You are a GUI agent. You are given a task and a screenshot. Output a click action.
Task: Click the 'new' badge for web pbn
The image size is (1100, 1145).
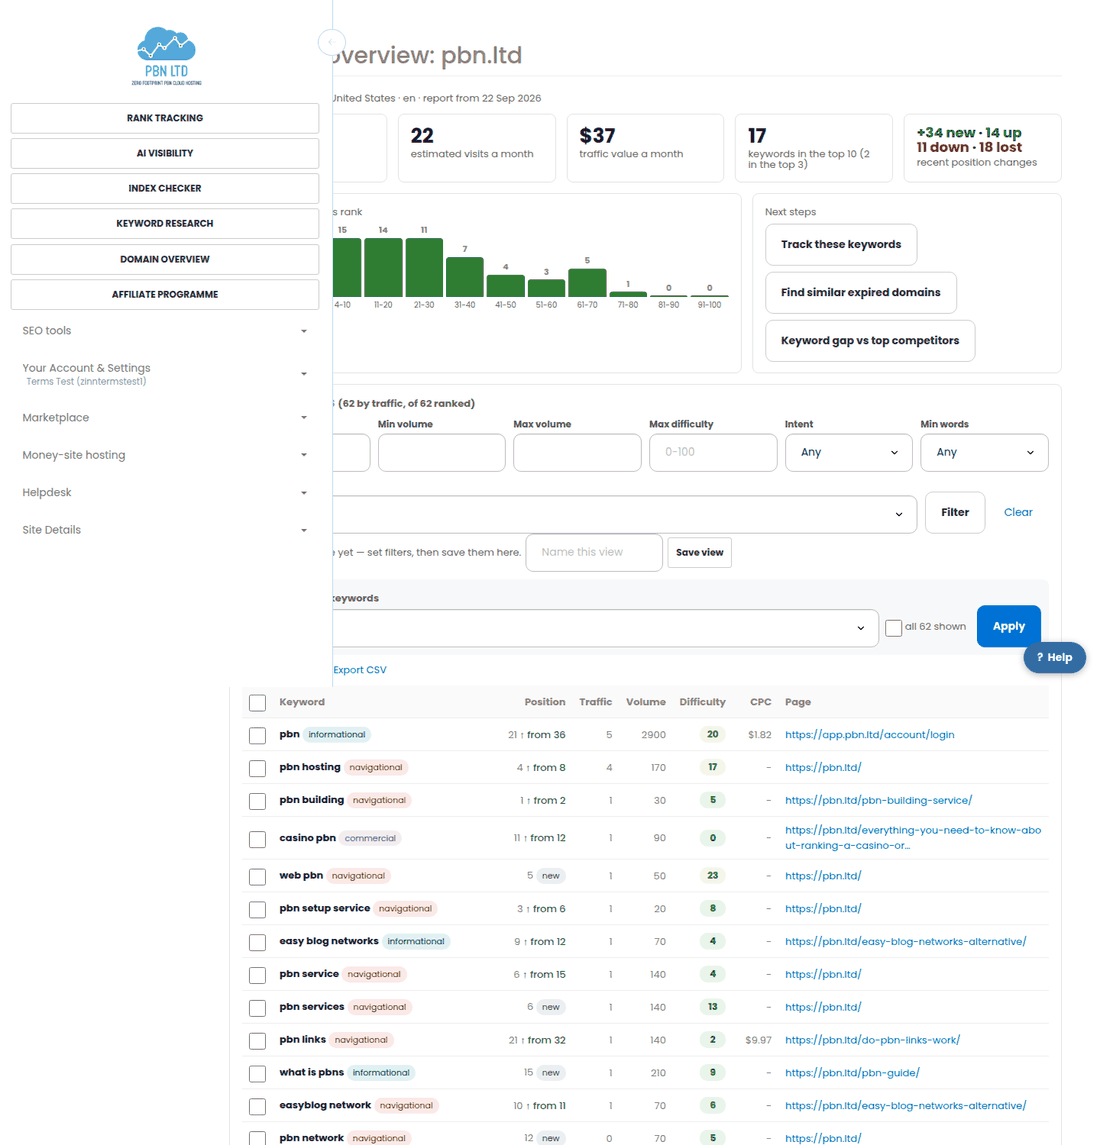click(x=550, y=876)
